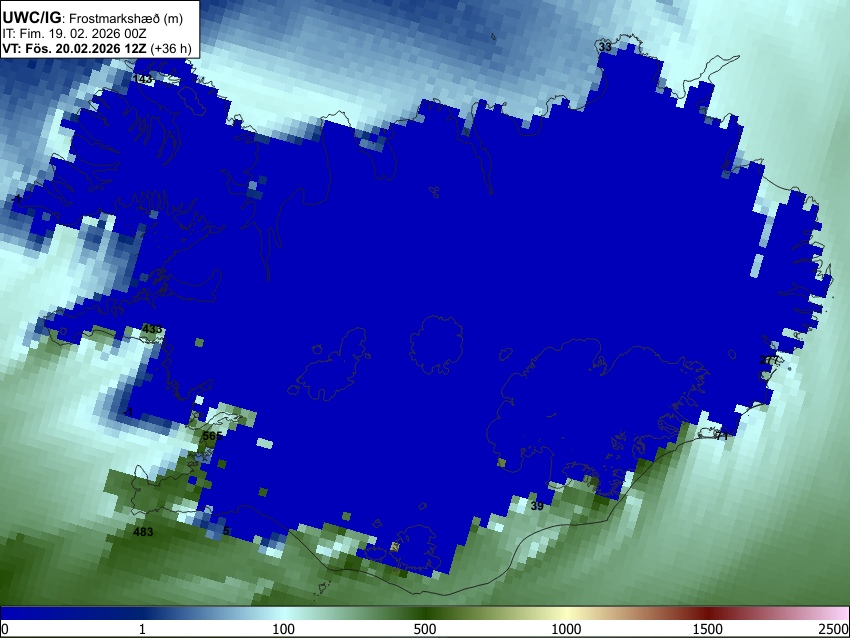850x638 pixels.
Task: Click the map value label "33"
Action: pos(605,47)
